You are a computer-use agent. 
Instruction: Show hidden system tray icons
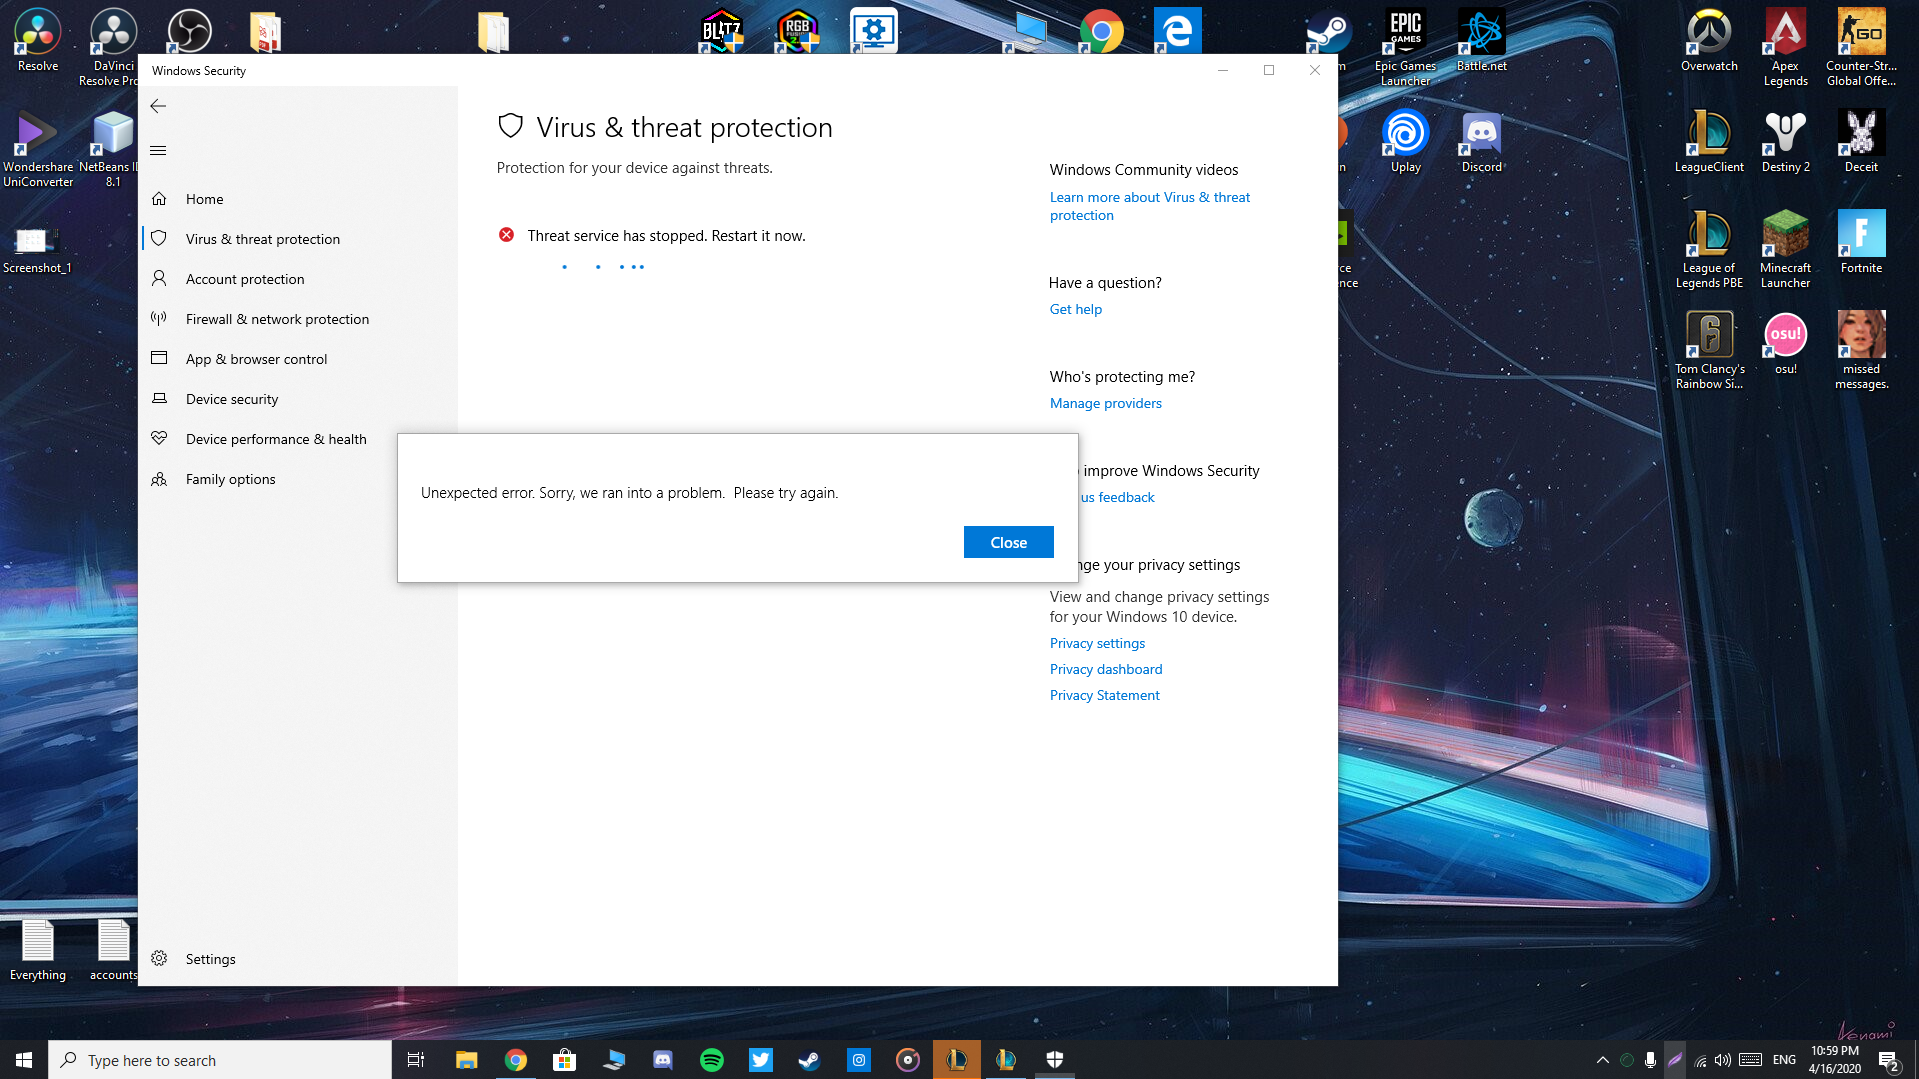(1603, 1060)
